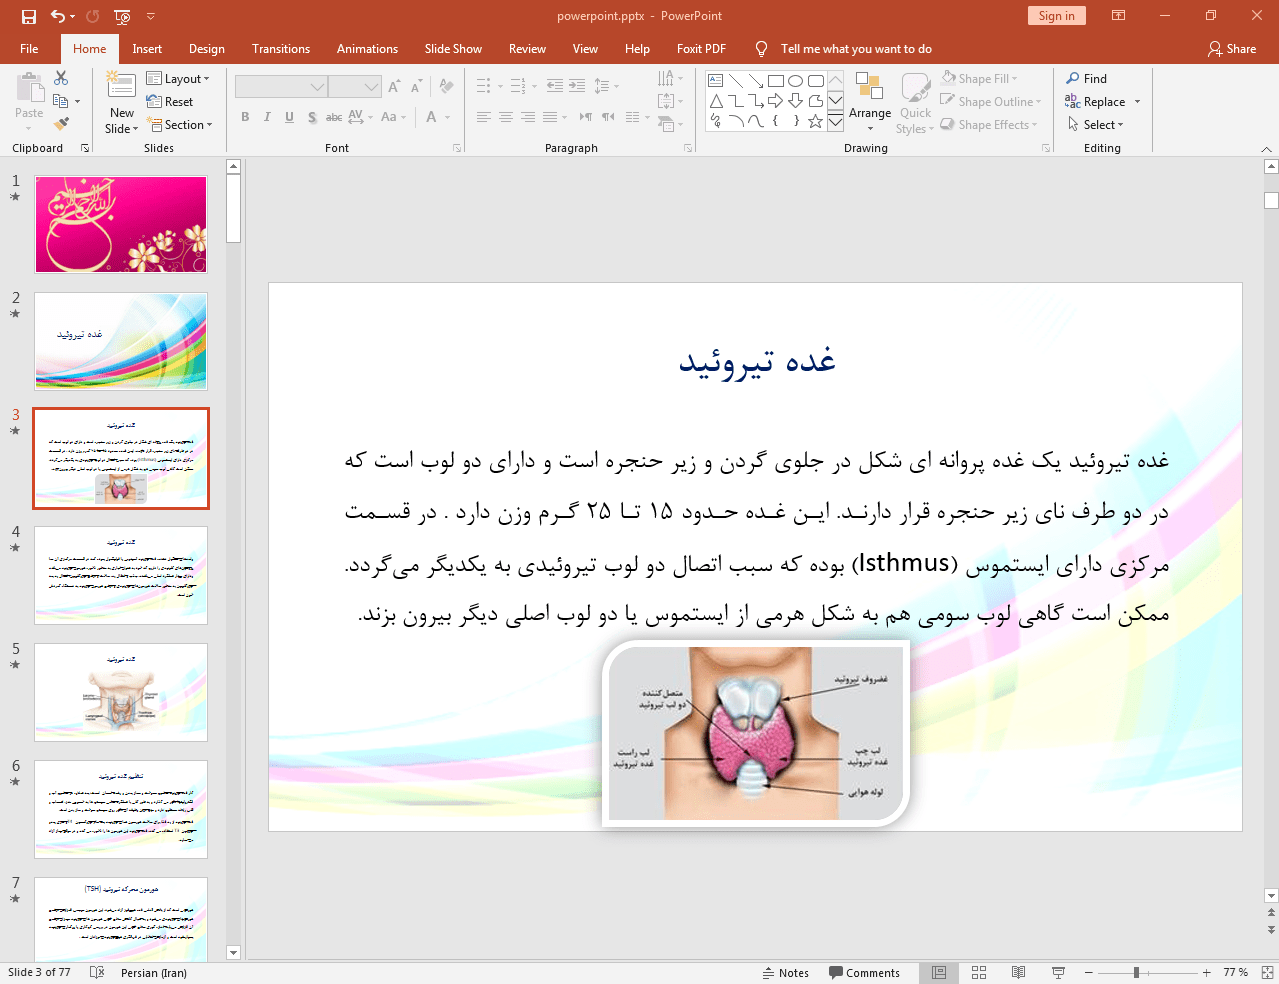Align text left
The image size is (1279, 984).
484,117
